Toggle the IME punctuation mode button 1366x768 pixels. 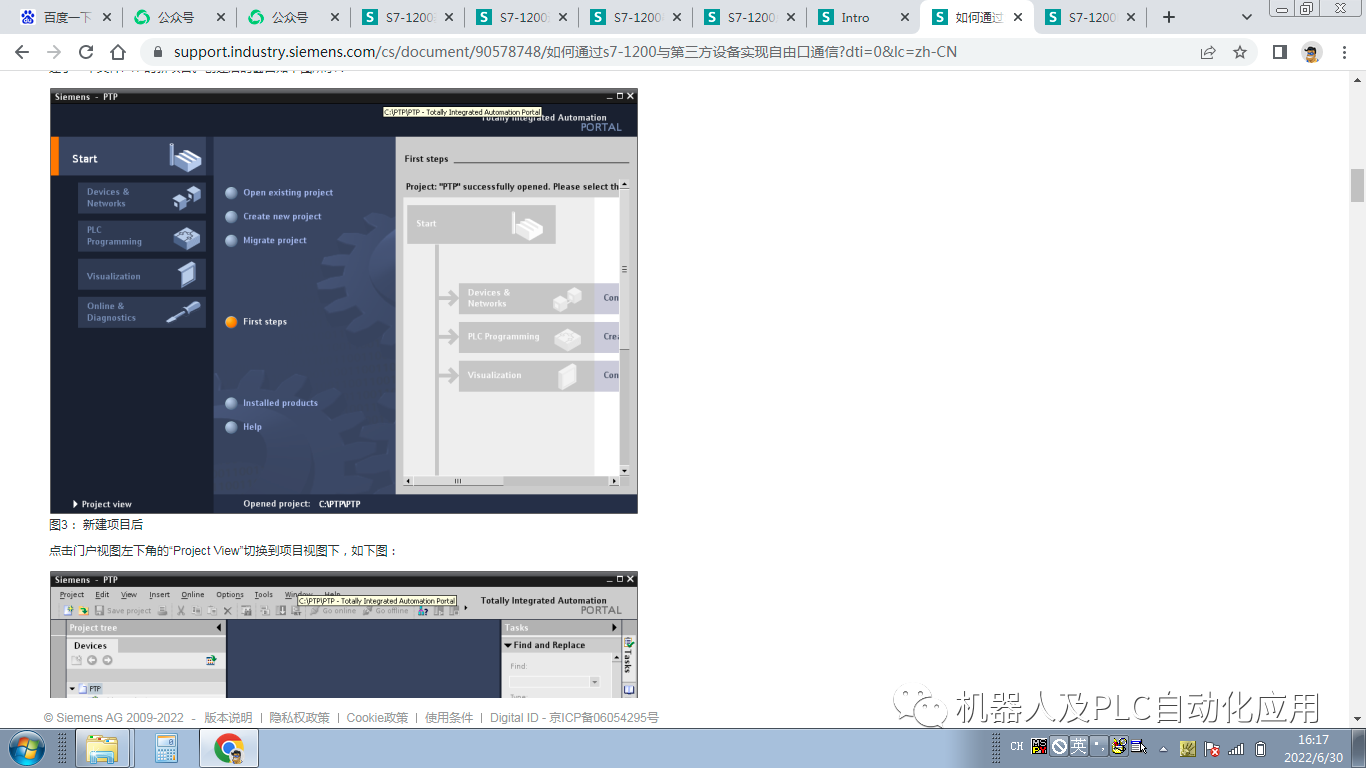1099,746
